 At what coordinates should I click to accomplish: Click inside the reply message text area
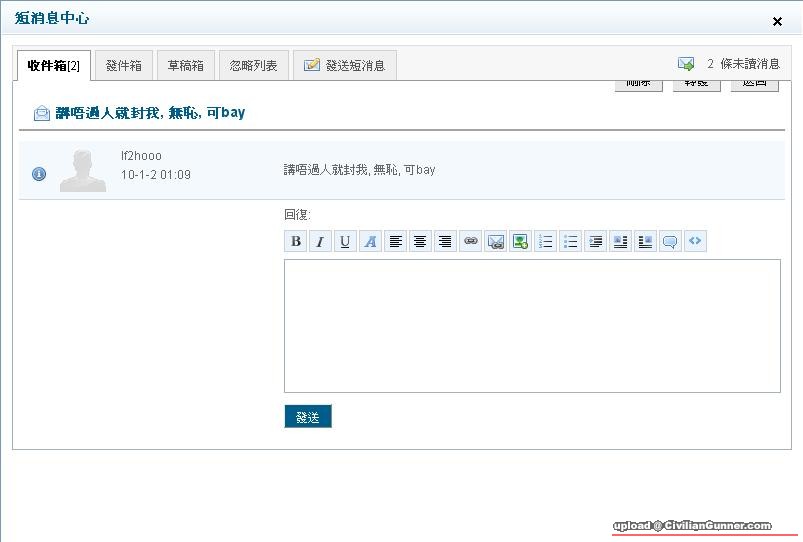532,326
